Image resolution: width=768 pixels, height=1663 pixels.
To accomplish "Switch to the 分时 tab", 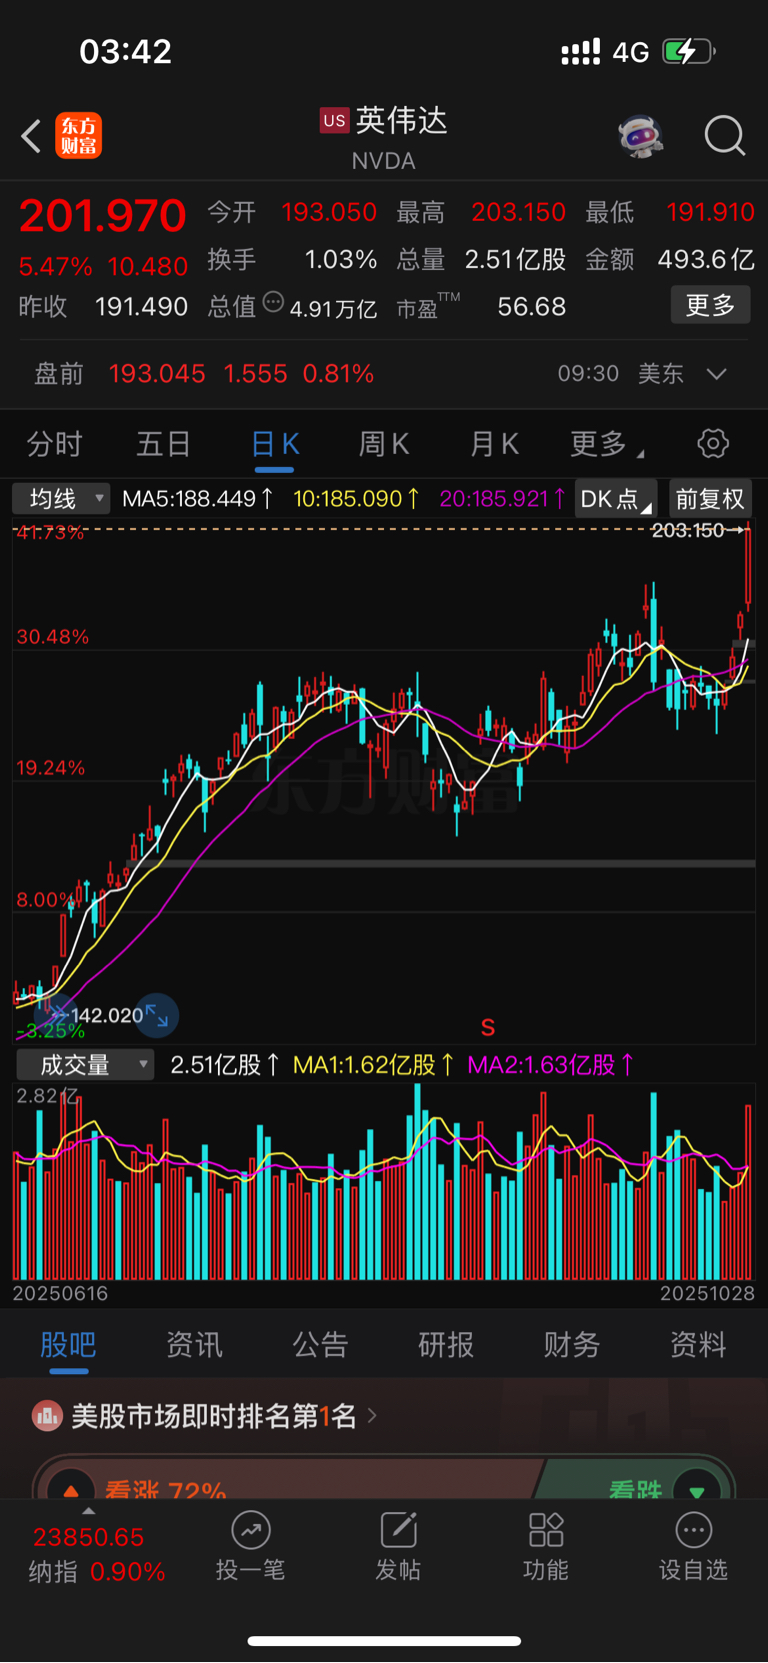I will pos(54,444).
